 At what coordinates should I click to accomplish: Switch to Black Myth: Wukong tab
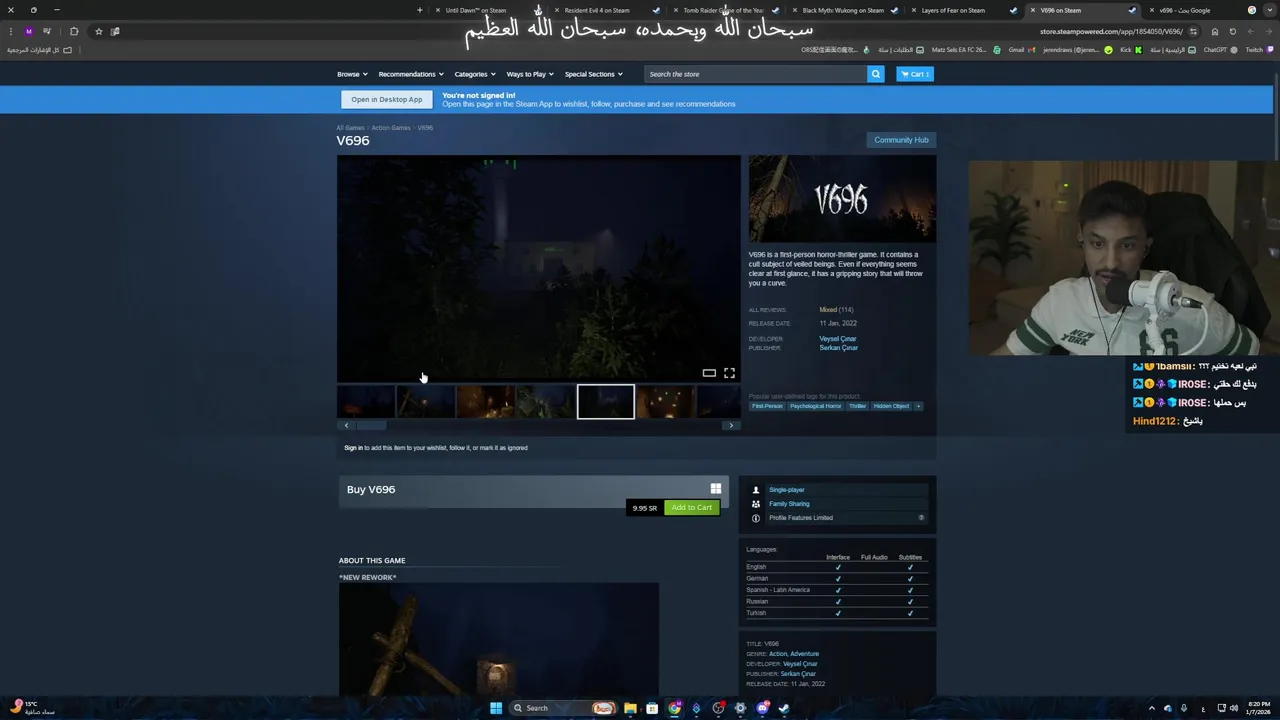click(843, 10)
